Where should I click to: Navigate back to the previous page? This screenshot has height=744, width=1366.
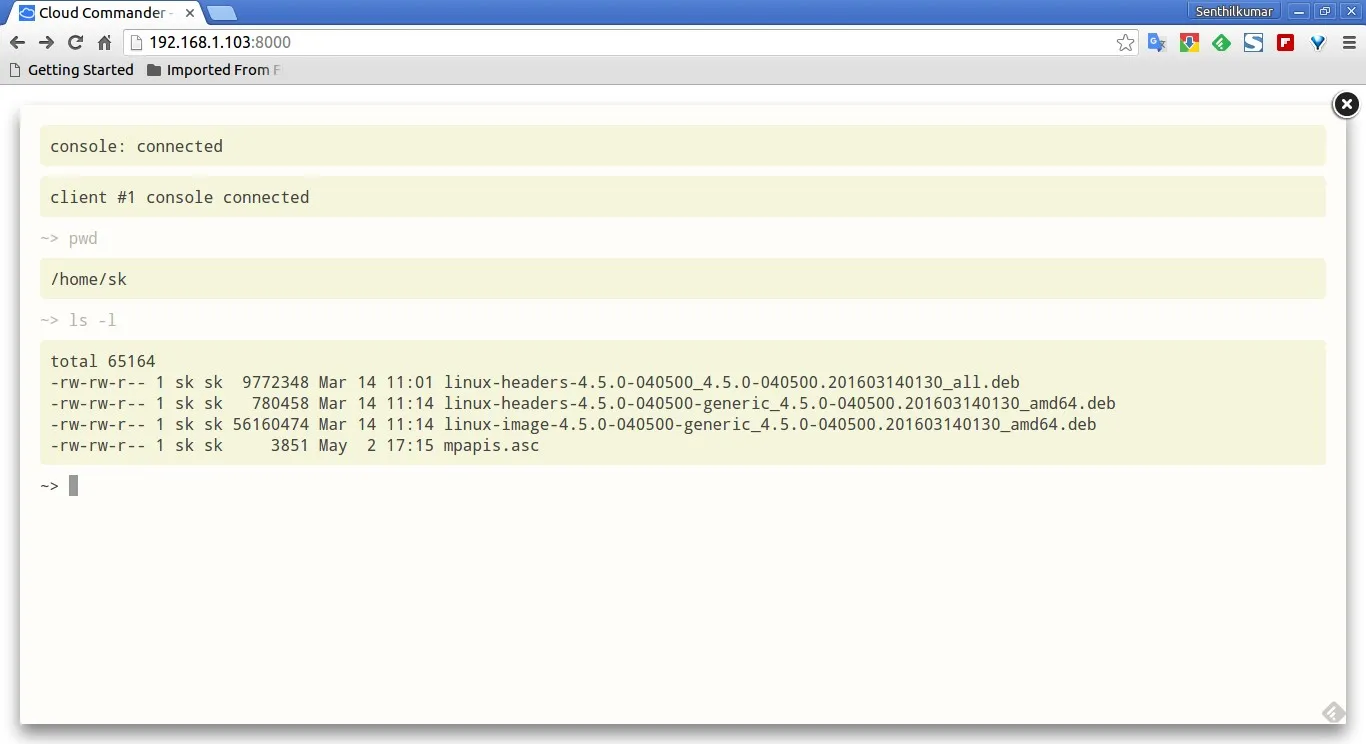pos(17,43)
